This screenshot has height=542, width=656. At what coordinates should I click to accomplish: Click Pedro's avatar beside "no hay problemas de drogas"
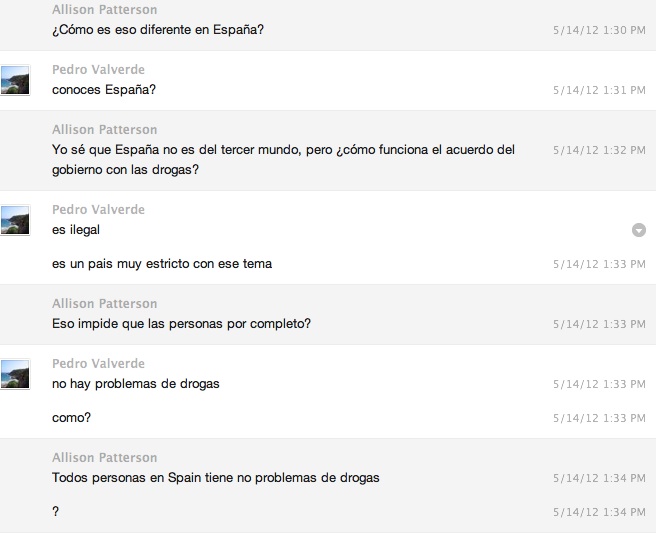15,375
